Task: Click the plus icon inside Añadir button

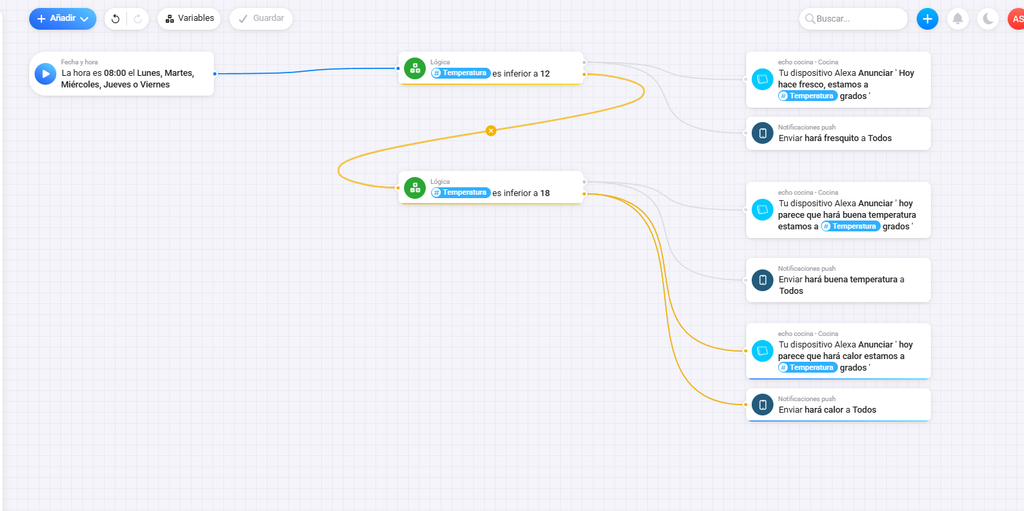Action: (41, 19)
